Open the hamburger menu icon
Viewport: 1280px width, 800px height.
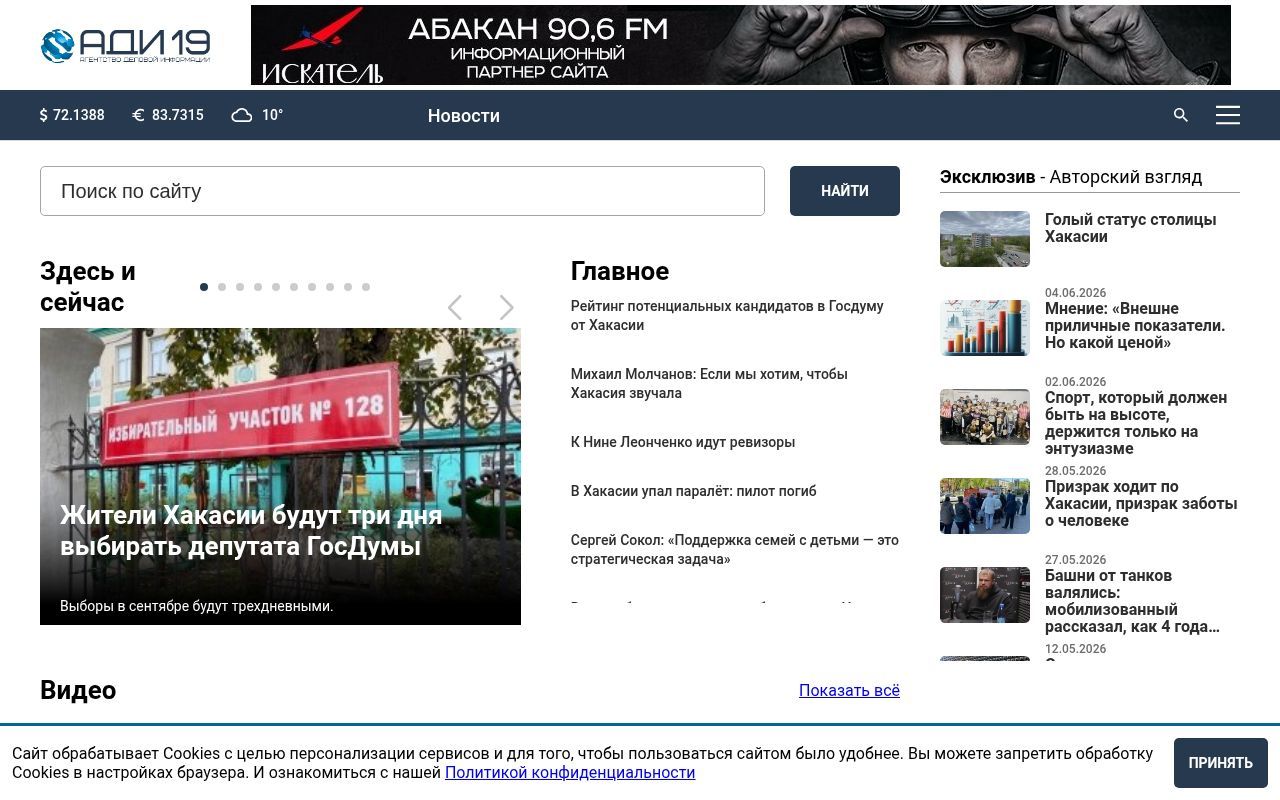click(1228, 115)
